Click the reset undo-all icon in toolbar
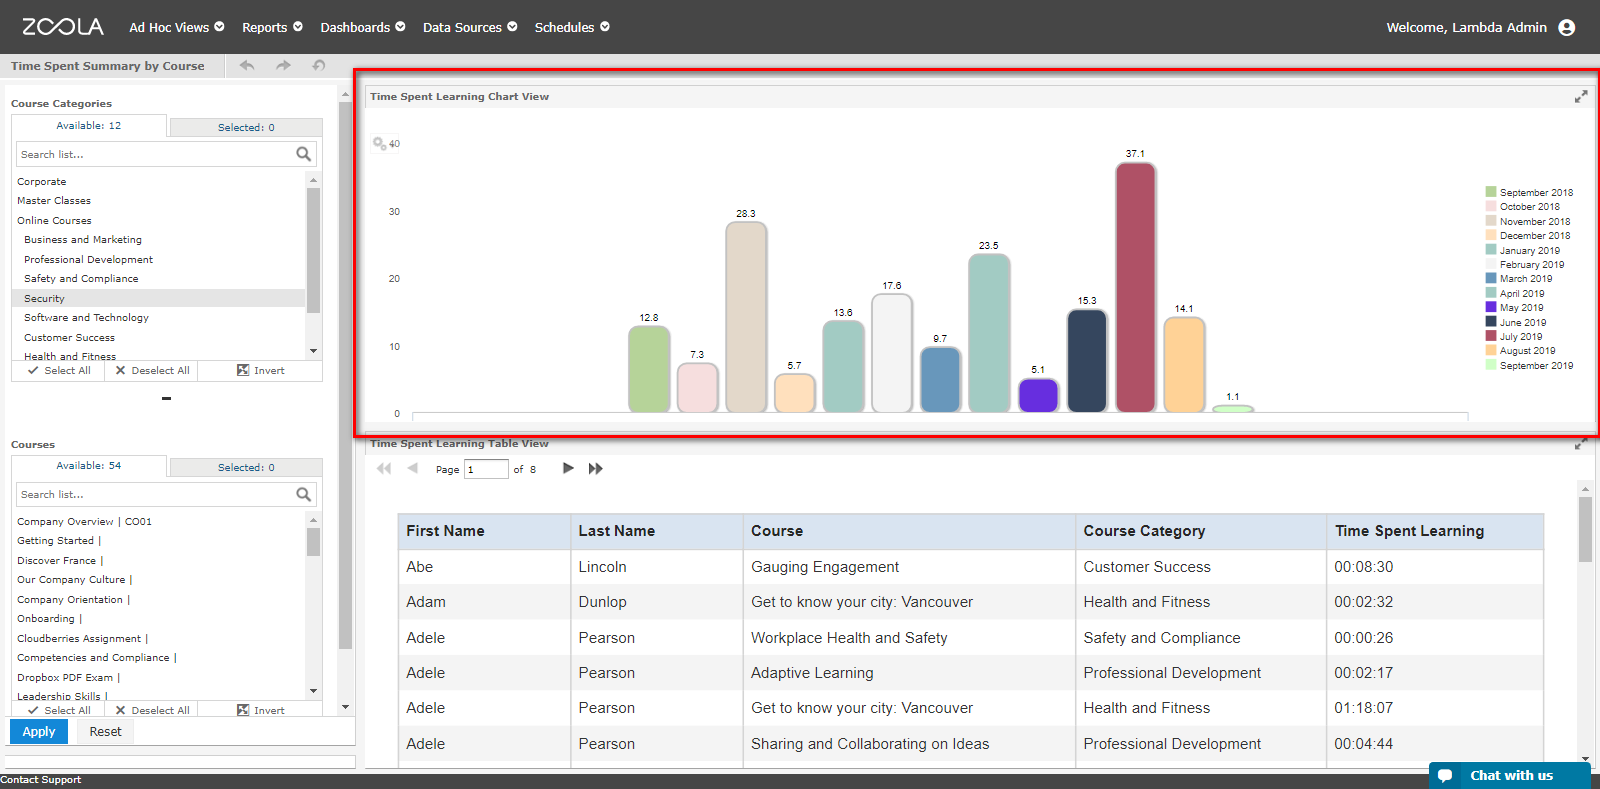The image size is (1600, 789). pyautogui.click(x=319, y=65)
